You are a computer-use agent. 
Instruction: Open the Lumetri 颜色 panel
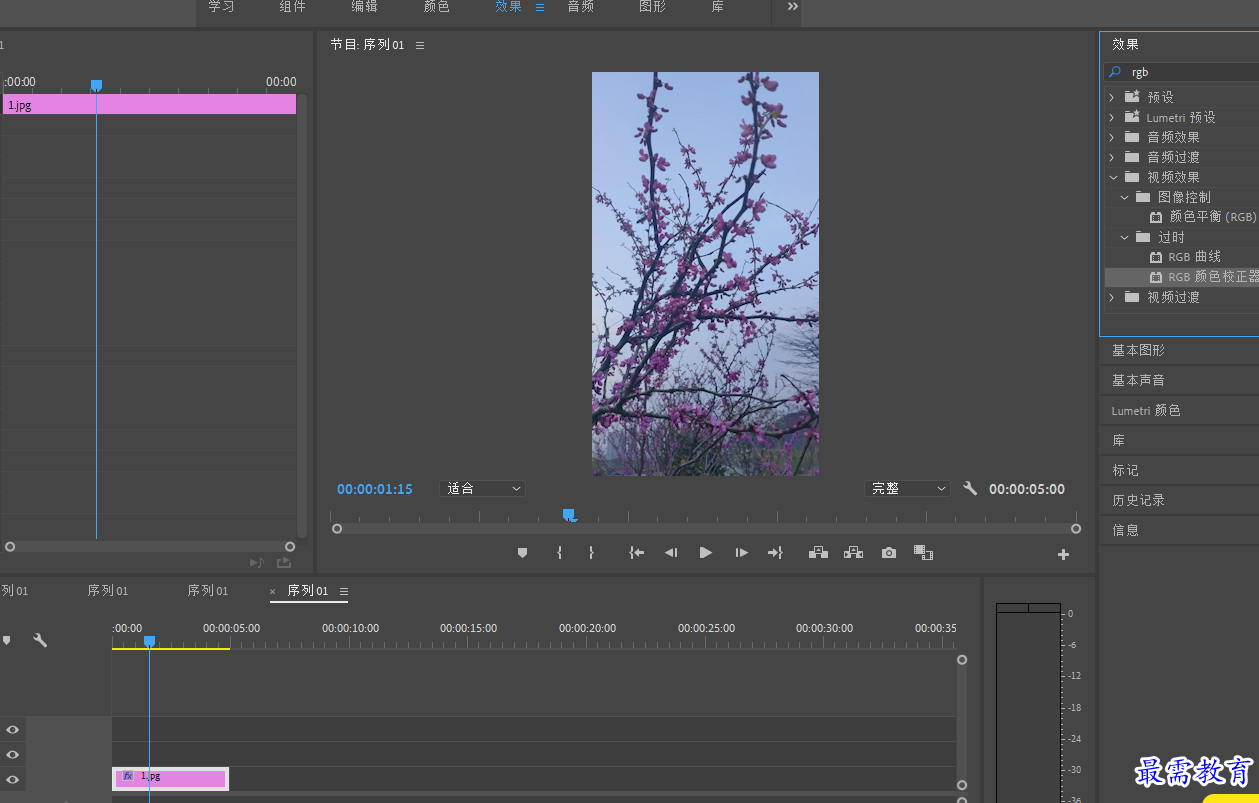pos(1146,411)
